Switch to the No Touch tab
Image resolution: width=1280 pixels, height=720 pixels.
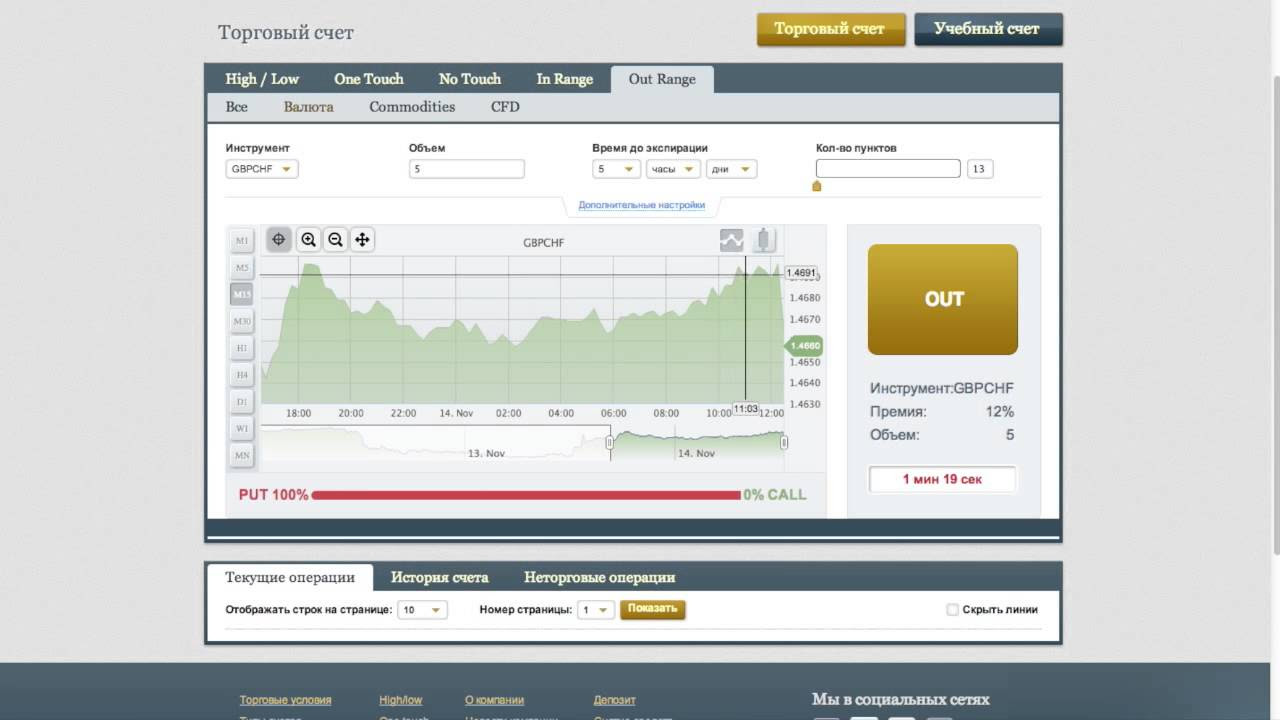point(470,79)
